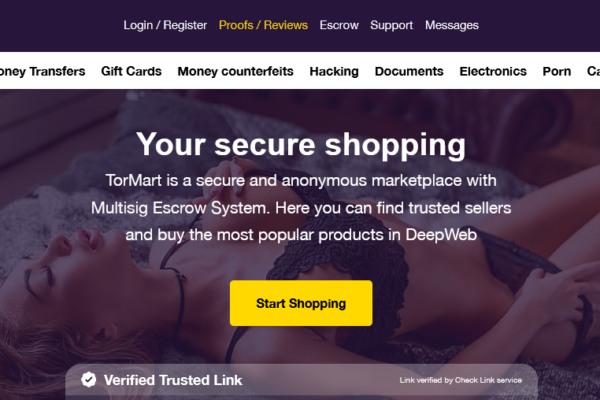Viewport: 600px width, 400px height.
Task: Click the verified checkmark badge icon
Action: tap(89, 380)
